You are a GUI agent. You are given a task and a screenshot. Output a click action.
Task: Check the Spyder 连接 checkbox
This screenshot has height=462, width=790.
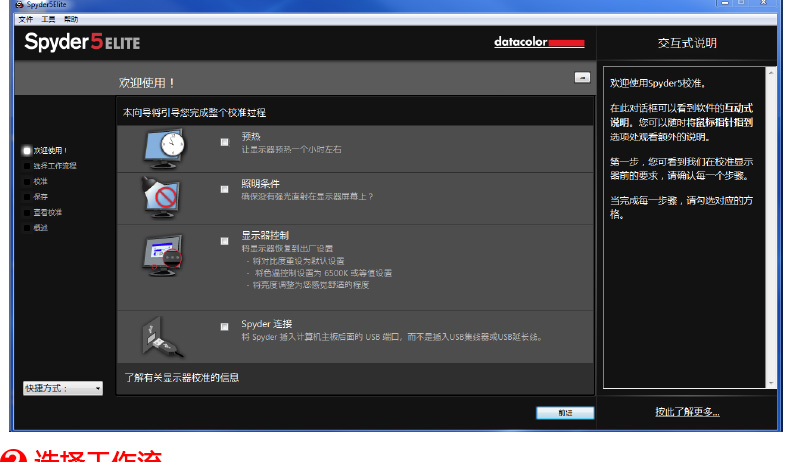[x=224, y=326]
